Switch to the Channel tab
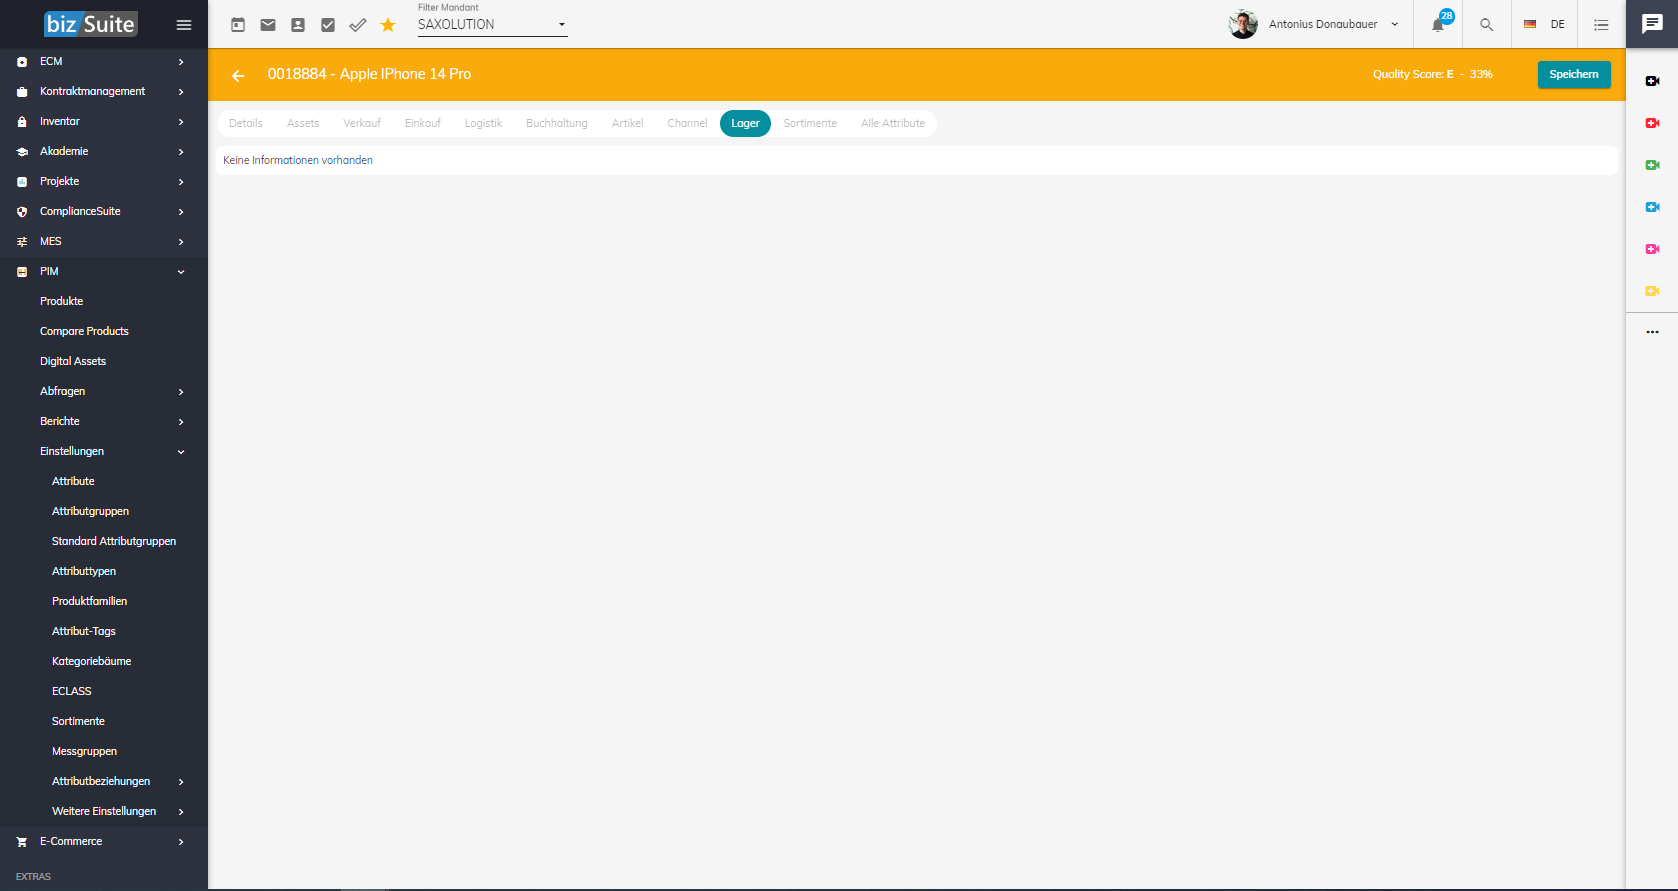Screen dimensions: 1678x891 pos(687,123)
